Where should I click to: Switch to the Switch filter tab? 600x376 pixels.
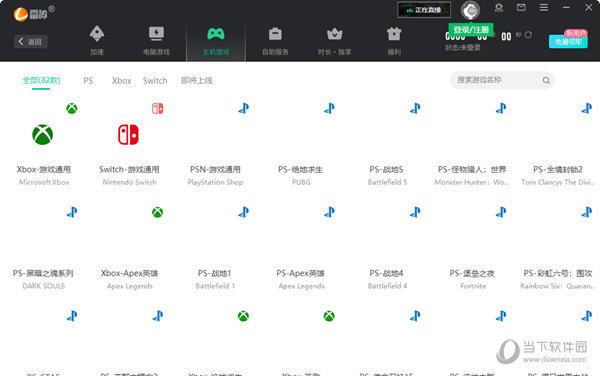click(x=155, y=81)
